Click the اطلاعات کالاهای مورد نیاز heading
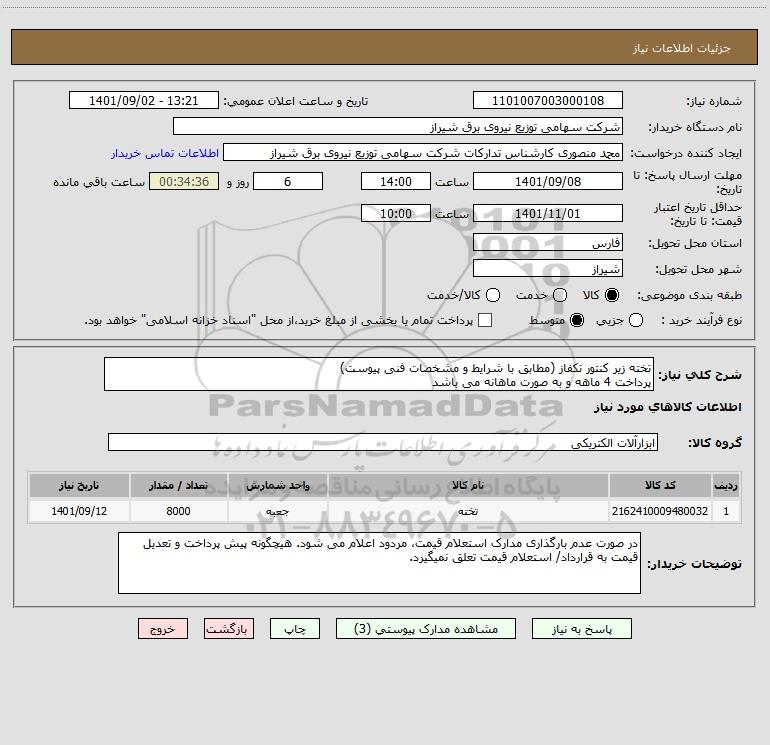 pyautogui.click(x=668, y=407)
